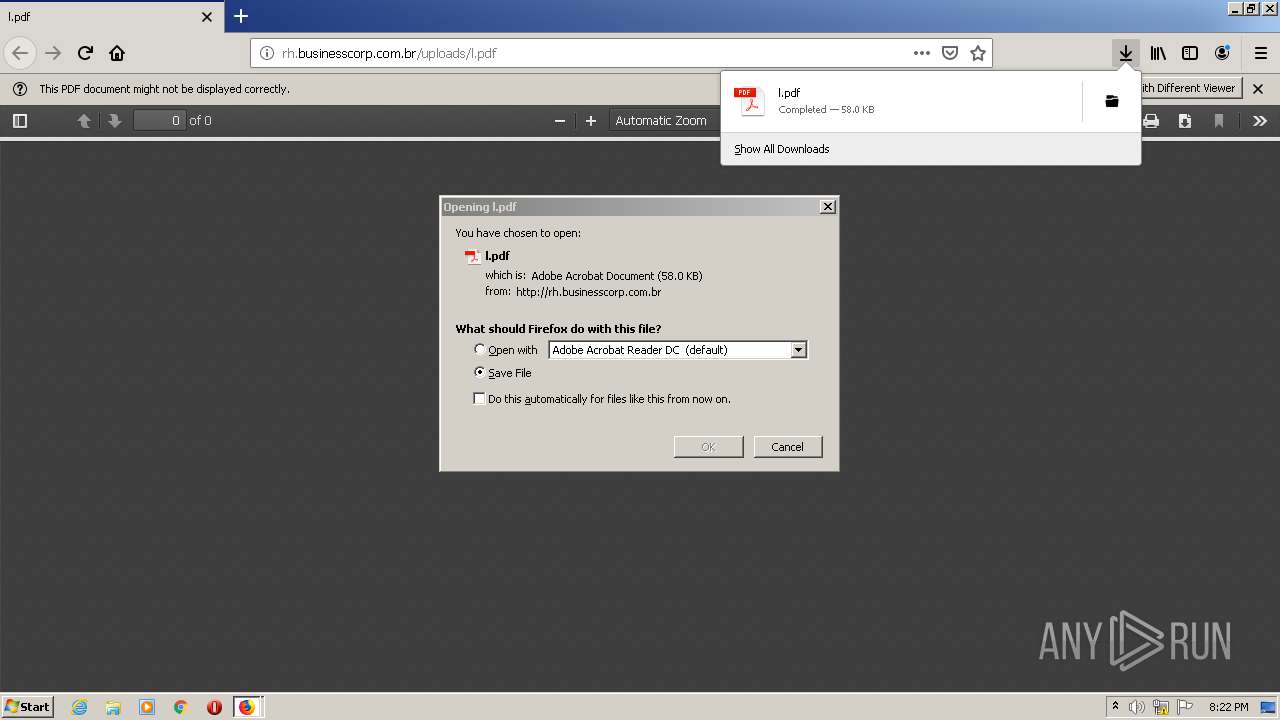The image size is (1280, 720).
Task: Toggle PDF viewer sidebar
Action: click(20, 121)
